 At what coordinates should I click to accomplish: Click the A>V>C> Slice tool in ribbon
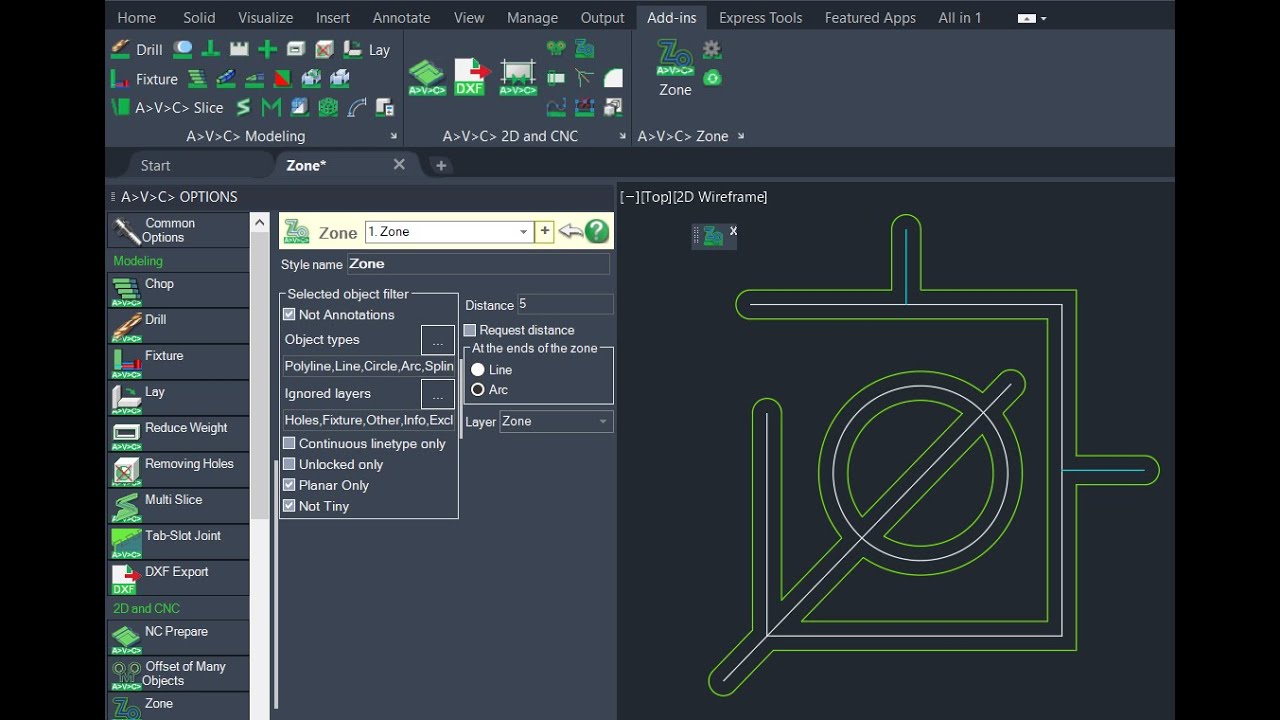(167, 107)
